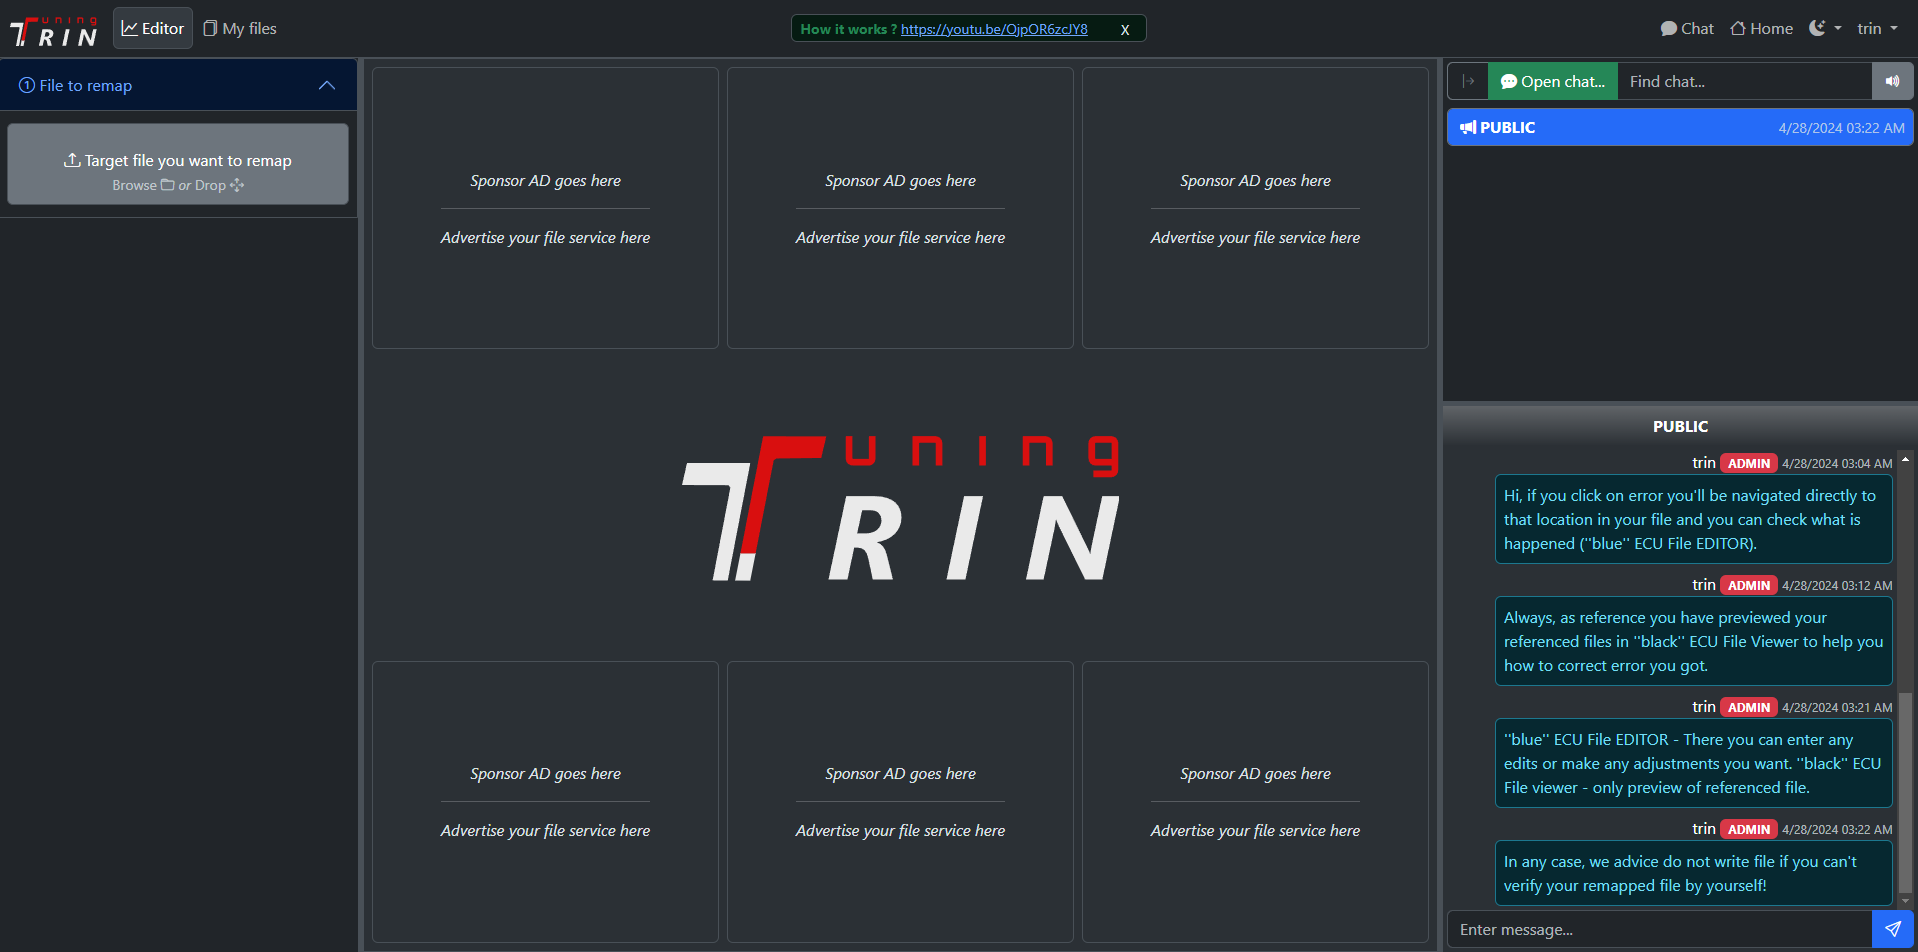The height and width of the screenshot is (952, 1918).
Task: Click the top-left Sponsor AD placeholder
Action: coord(545,208)
